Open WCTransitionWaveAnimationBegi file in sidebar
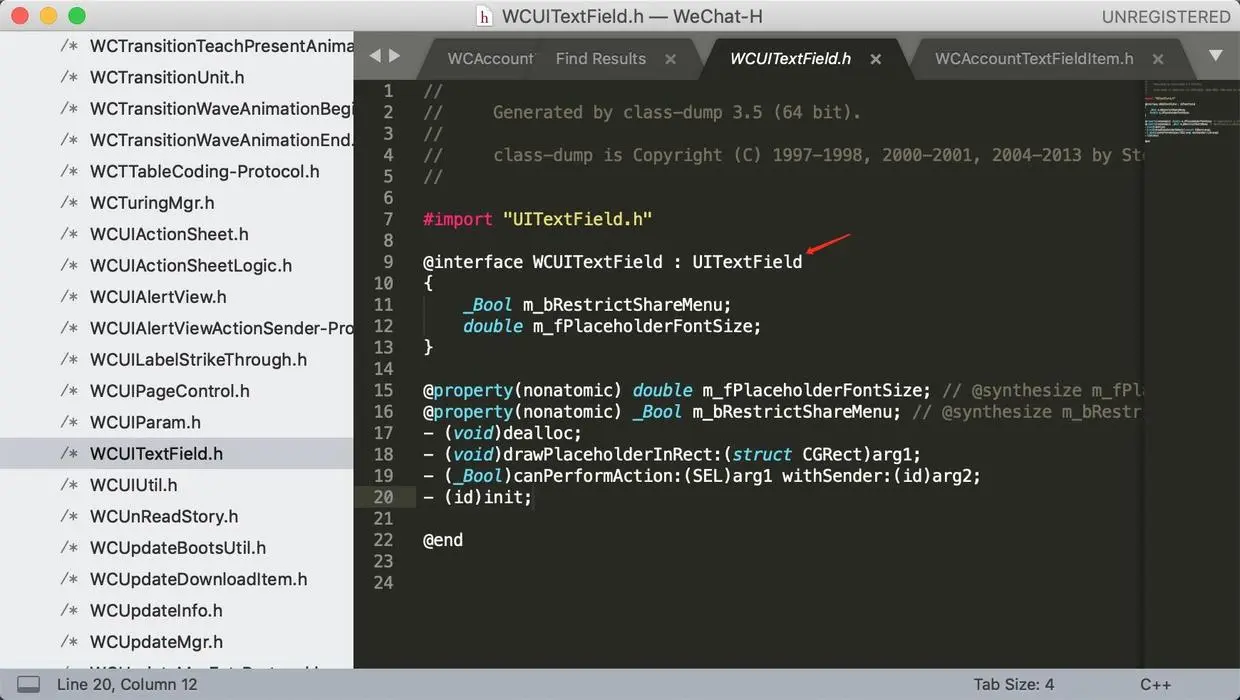Viewport: 1240px width, 700px height. (222, 108)
